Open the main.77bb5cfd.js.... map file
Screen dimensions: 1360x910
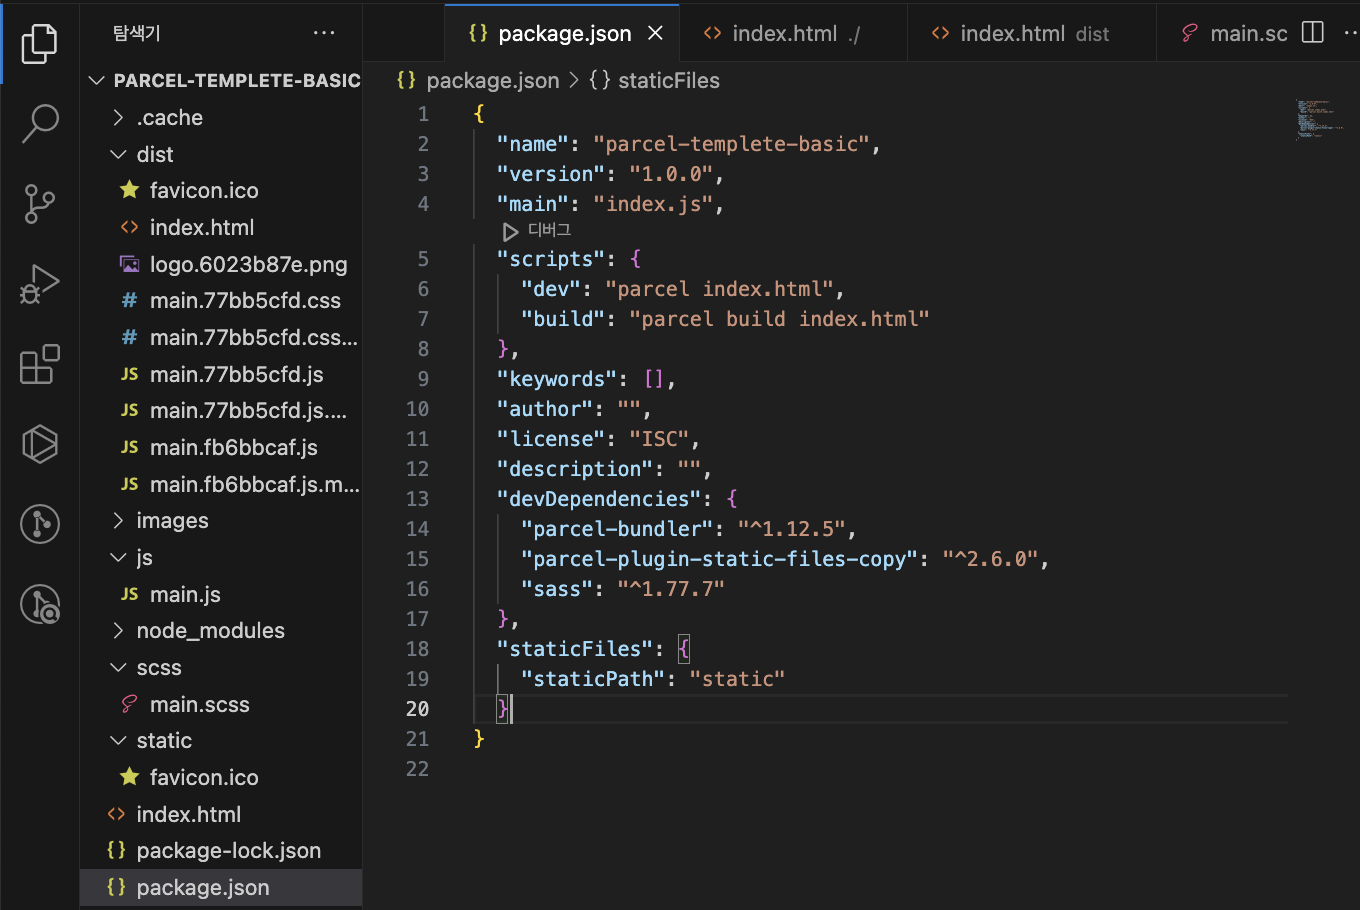pos(222,410)
